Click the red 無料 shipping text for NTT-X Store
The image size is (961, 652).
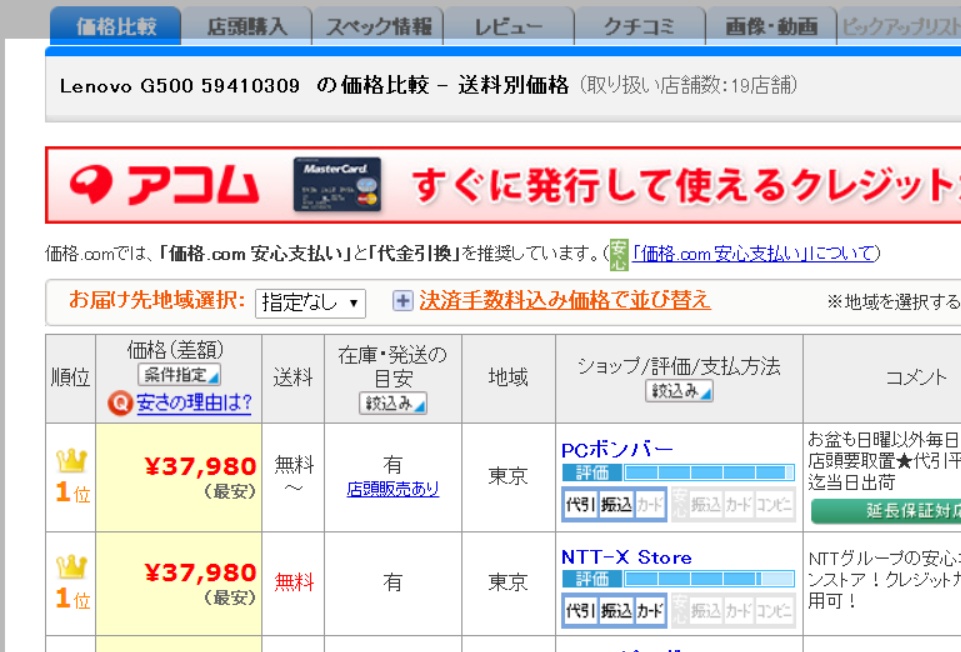(294, 582)
